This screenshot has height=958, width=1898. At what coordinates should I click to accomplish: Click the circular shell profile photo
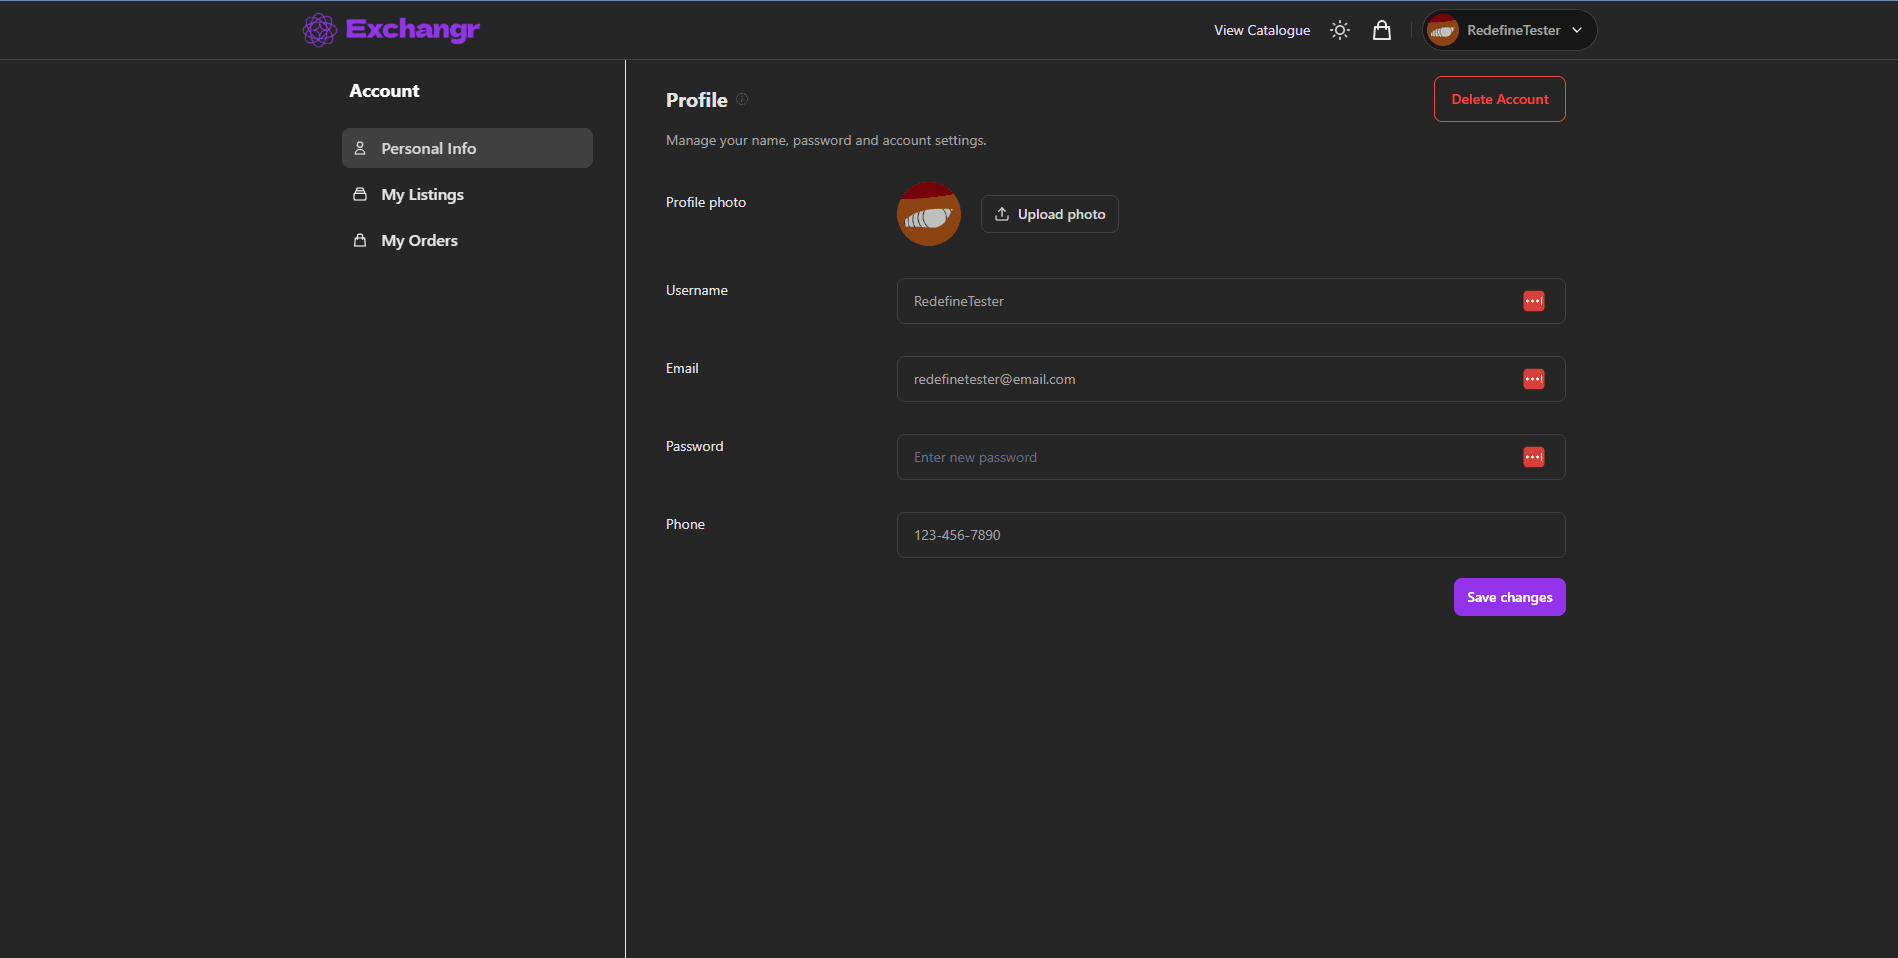click(x=928, y=214)
